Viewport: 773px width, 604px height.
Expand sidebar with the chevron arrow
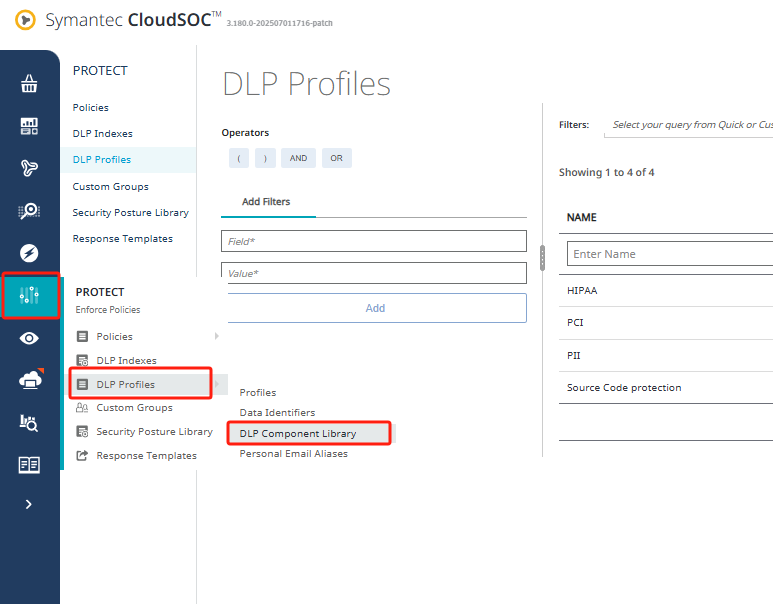29,504
